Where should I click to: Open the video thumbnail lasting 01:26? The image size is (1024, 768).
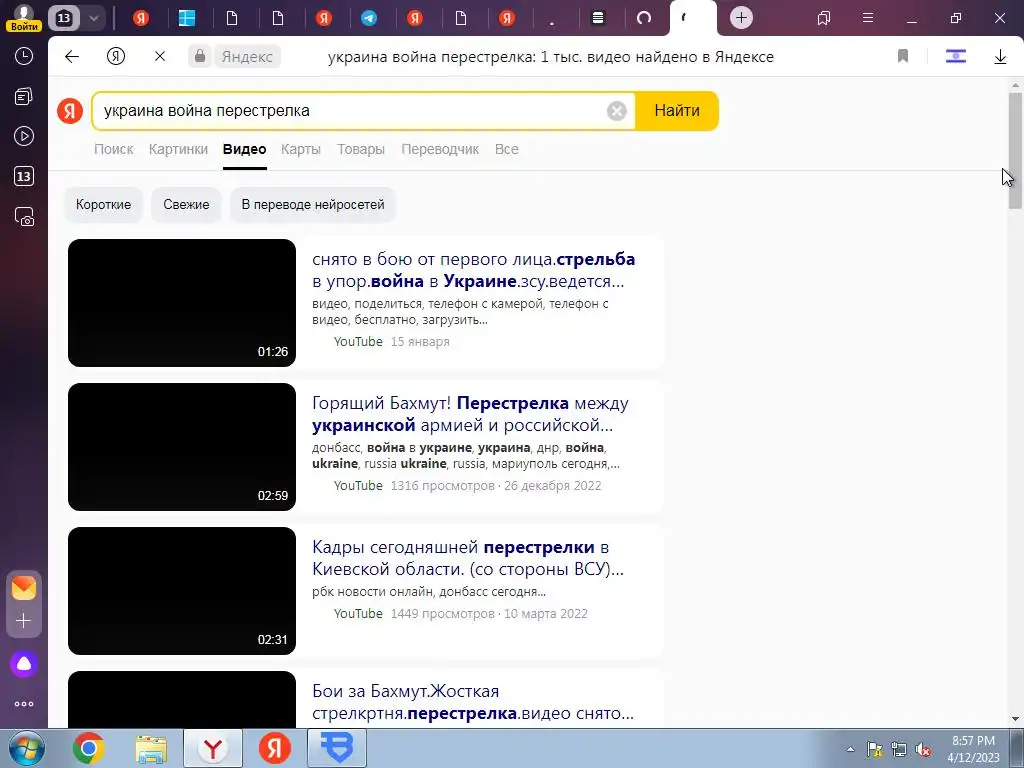182,303
